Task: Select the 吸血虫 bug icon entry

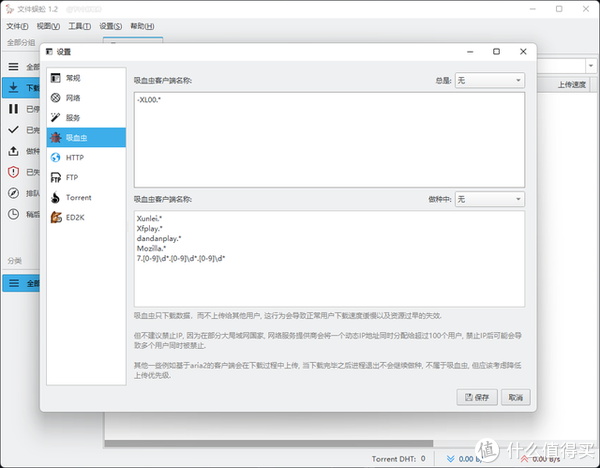Action: click(55, 137)
